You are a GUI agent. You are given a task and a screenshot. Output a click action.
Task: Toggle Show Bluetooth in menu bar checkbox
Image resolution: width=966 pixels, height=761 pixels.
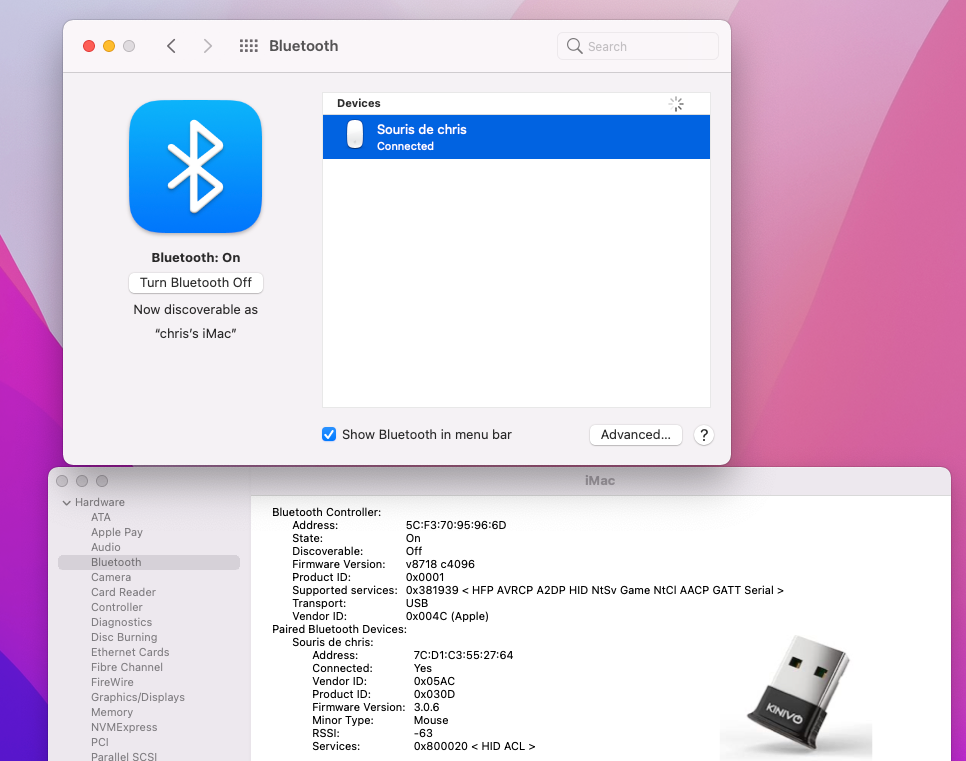coord(329,434)
